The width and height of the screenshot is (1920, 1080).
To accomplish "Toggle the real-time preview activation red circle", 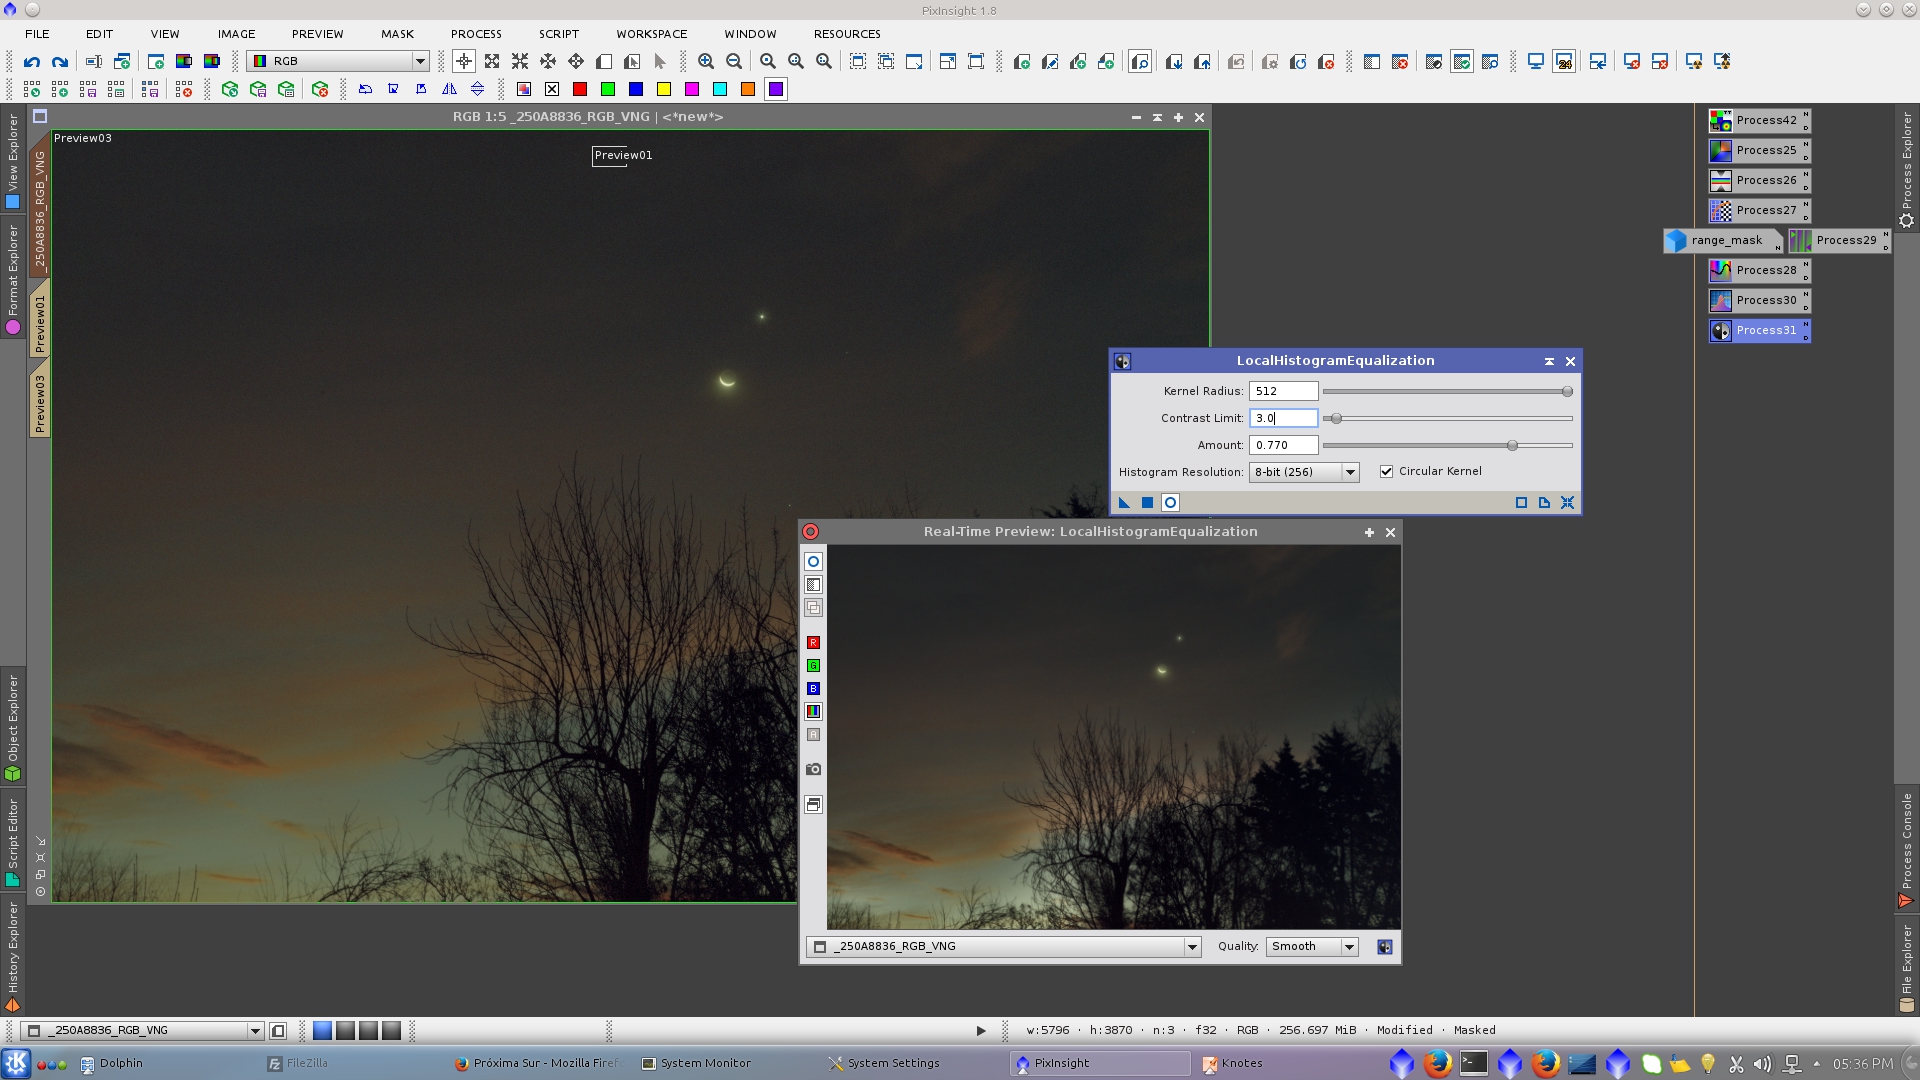I will [811, 532].
